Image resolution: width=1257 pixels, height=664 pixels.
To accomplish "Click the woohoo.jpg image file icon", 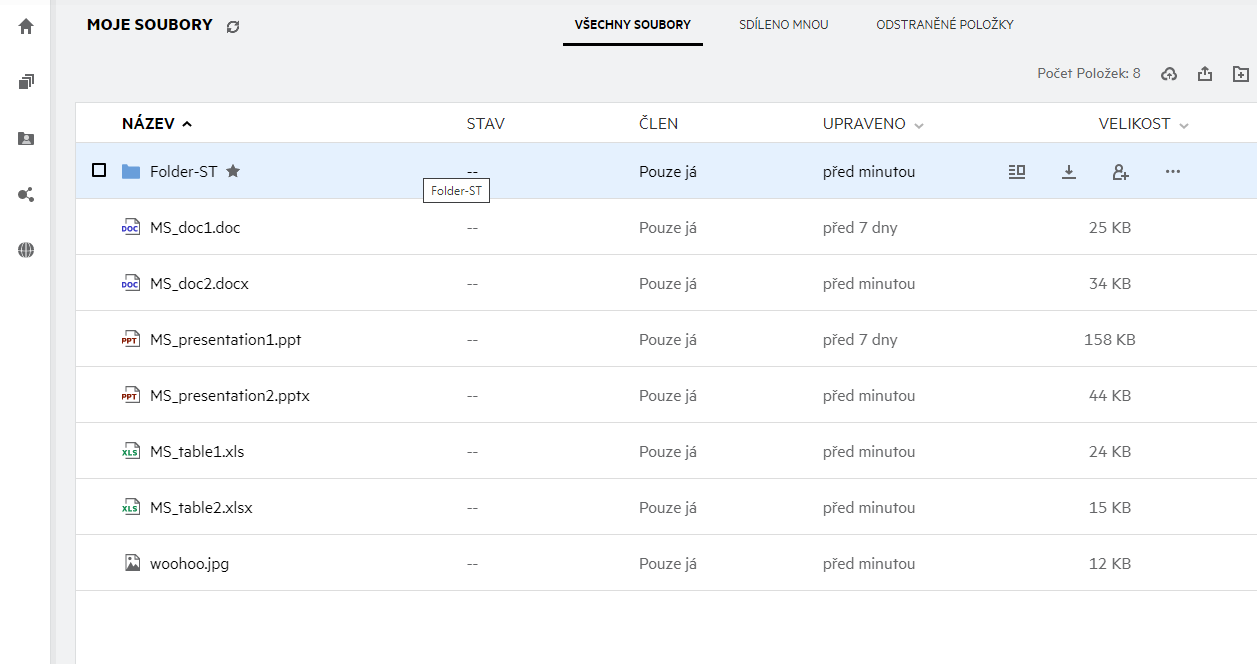I will [x=131, y=563].
